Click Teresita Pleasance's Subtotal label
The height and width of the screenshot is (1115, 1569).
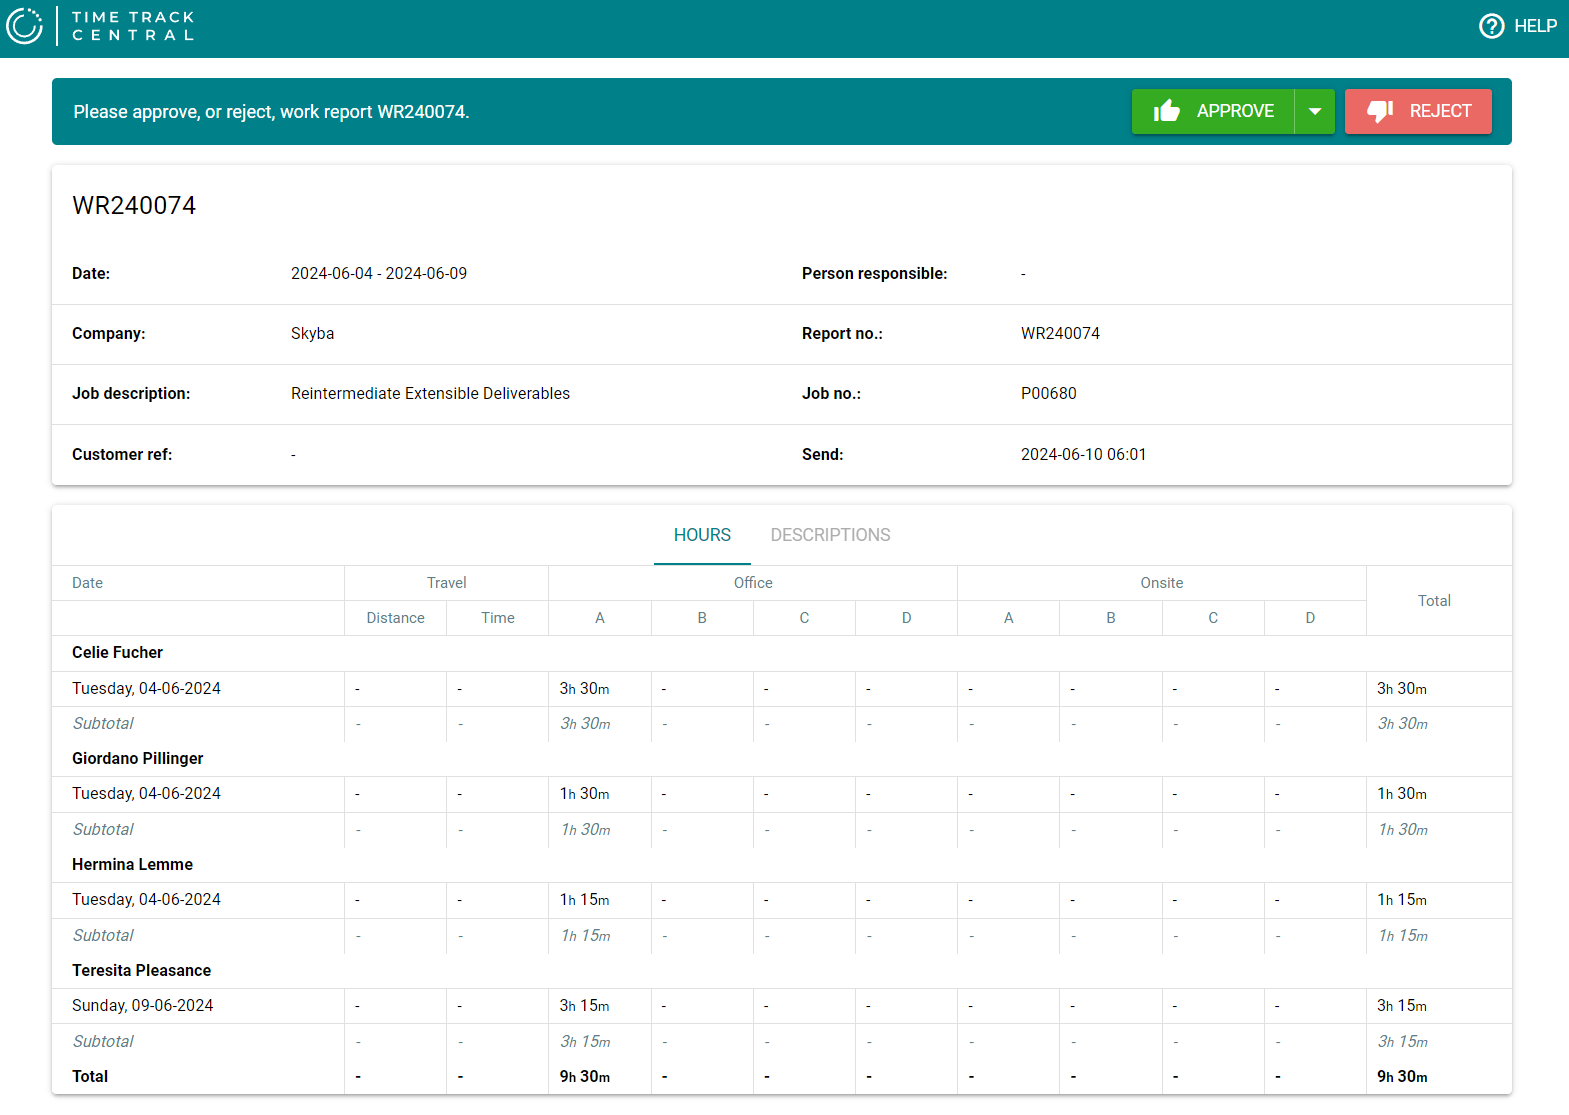pyautogui.click(x=103, y=1042)
